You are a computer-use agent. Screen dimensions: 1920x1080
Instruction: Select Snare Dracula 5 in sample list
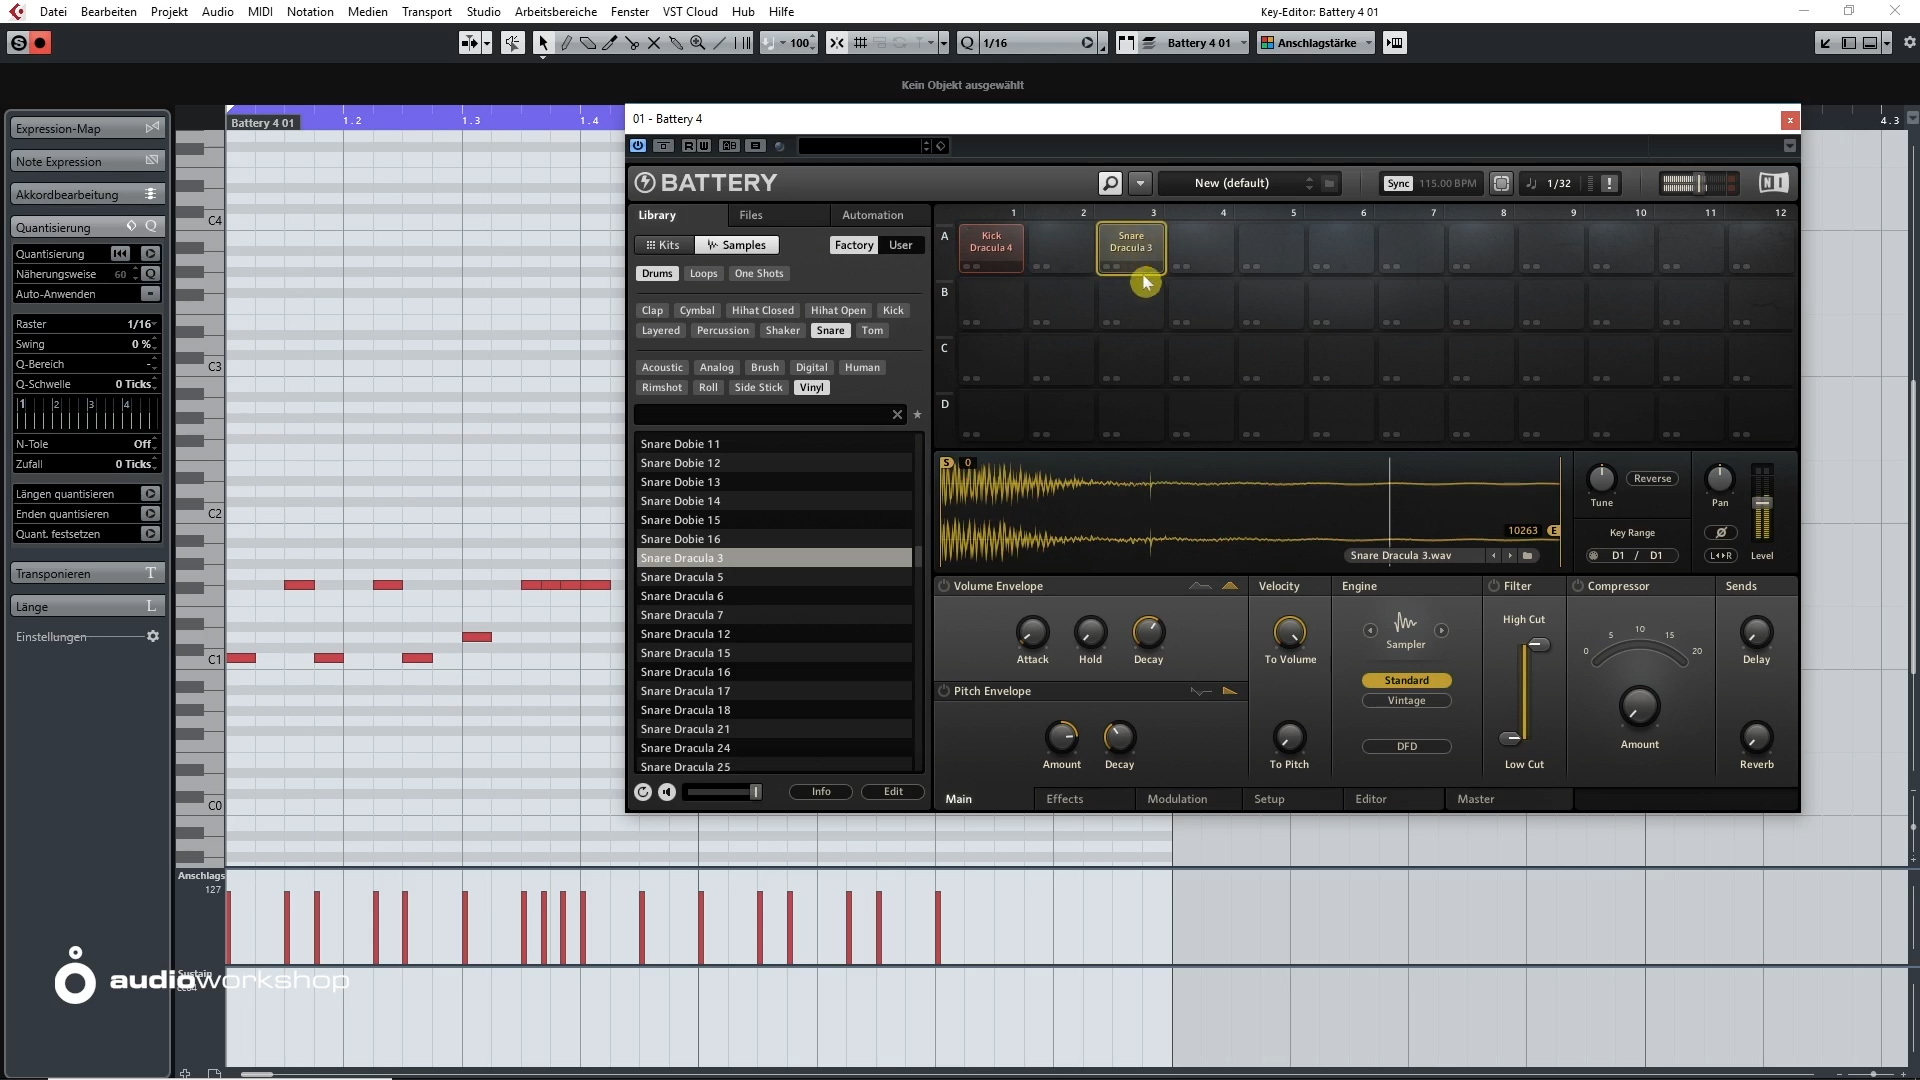click(774, 577)
